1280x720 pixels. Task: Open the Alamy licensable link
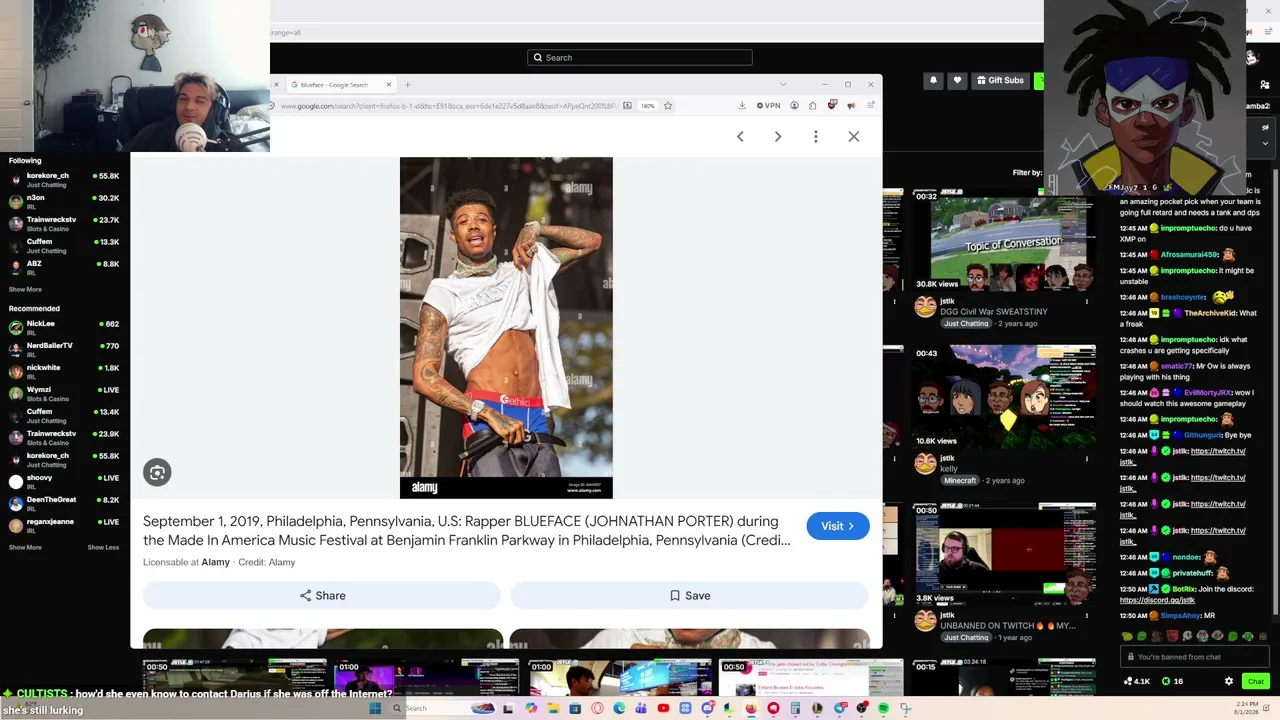click(215, 562)
